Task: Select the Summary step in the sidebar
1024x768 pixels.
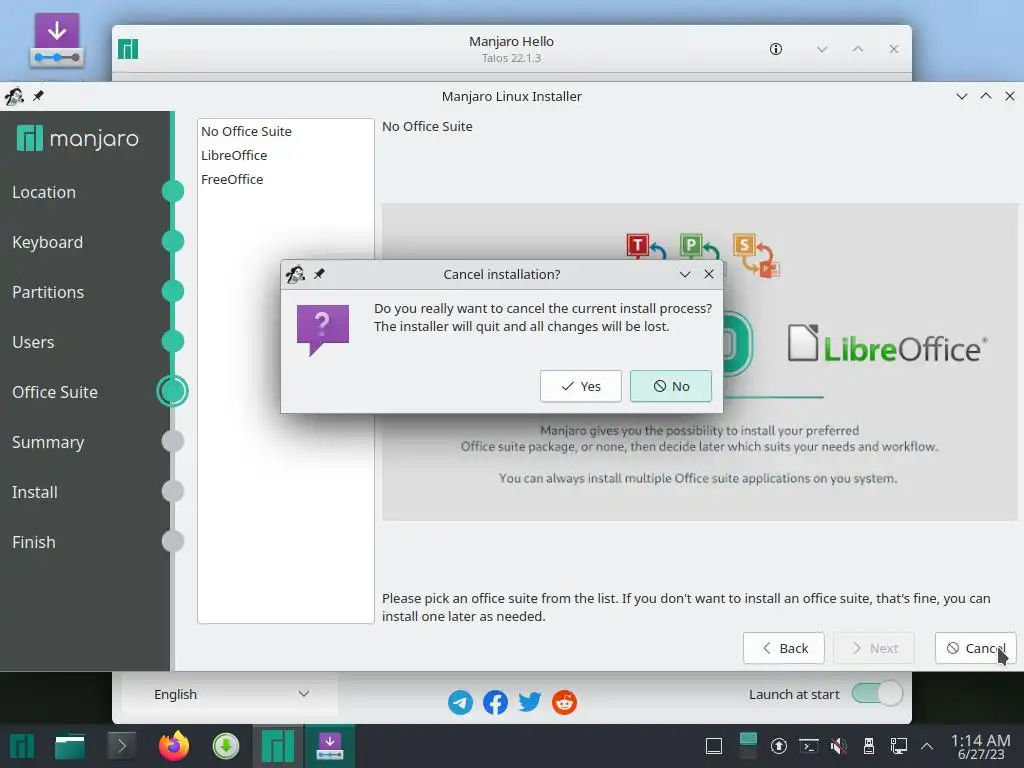Action: click(48, 442)
